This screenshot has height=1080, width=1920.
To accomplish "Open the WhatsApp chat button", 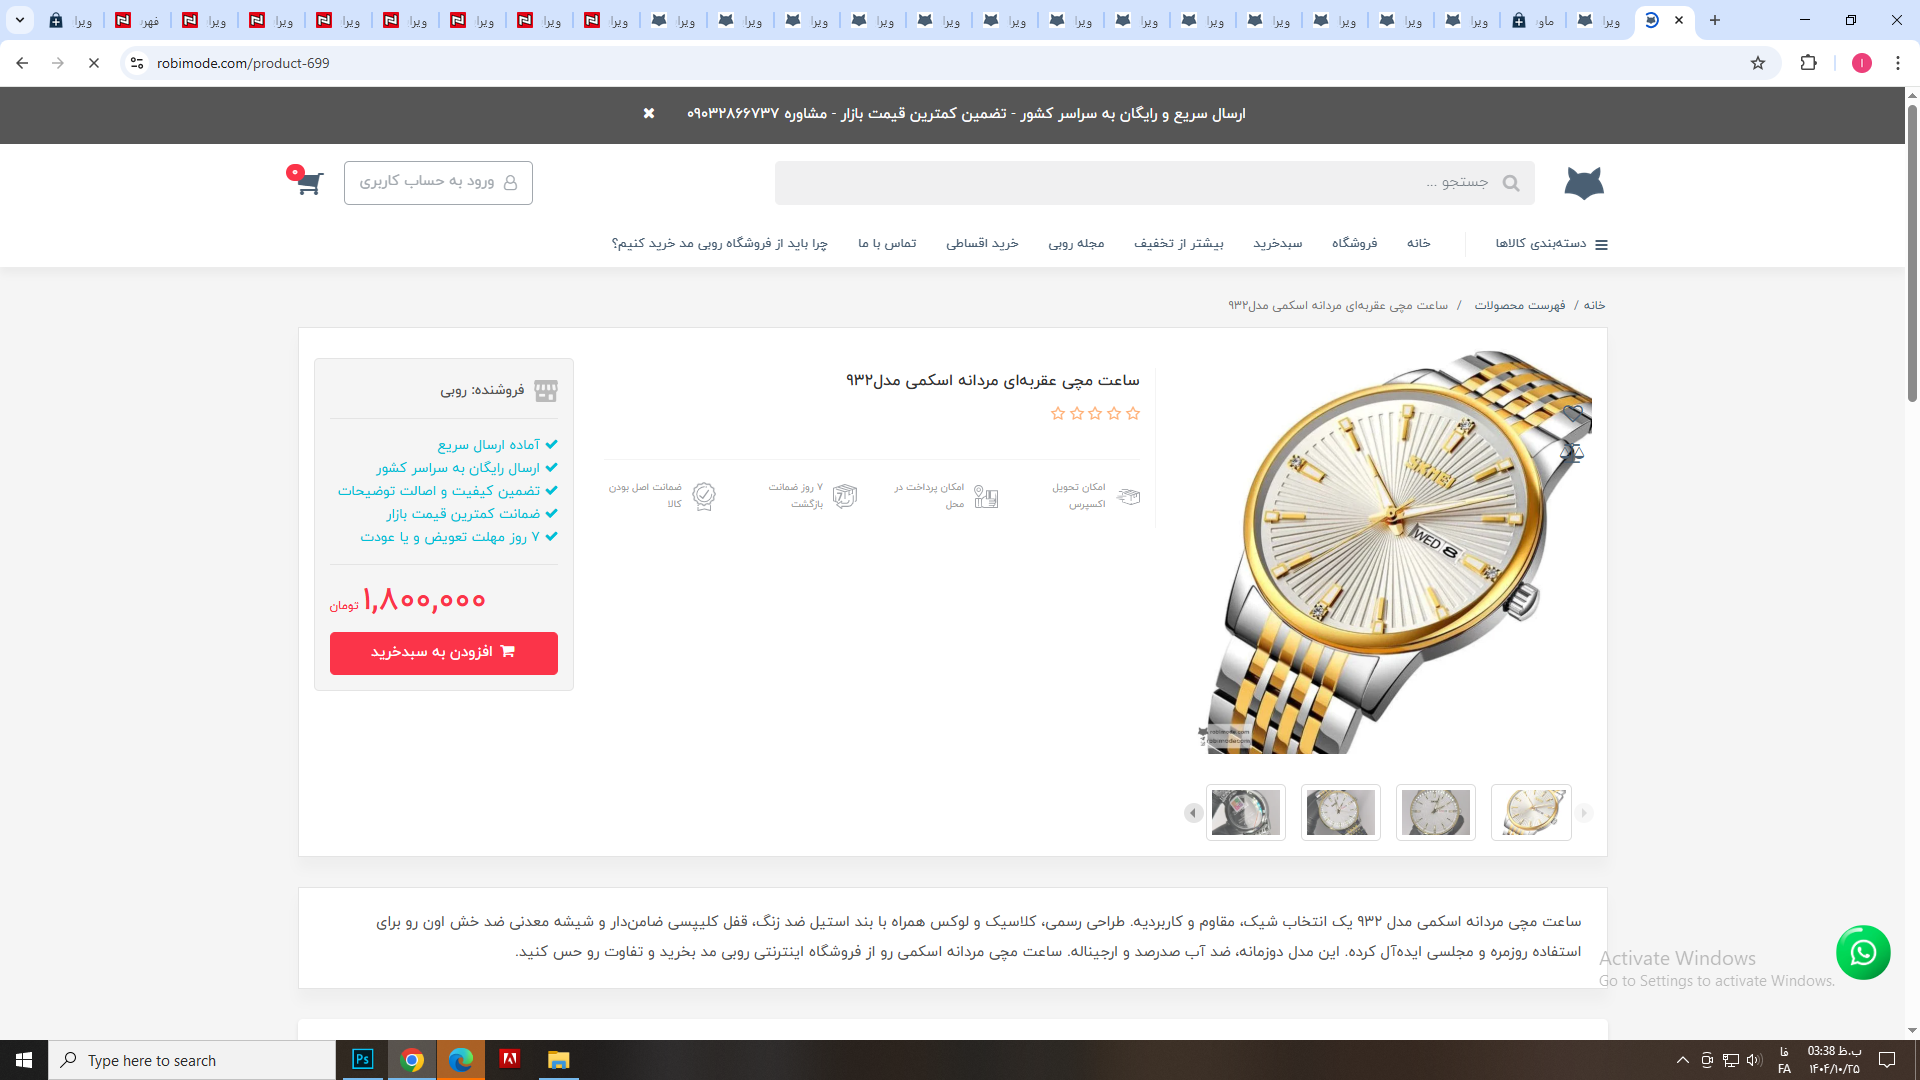I will (1862, 952).
